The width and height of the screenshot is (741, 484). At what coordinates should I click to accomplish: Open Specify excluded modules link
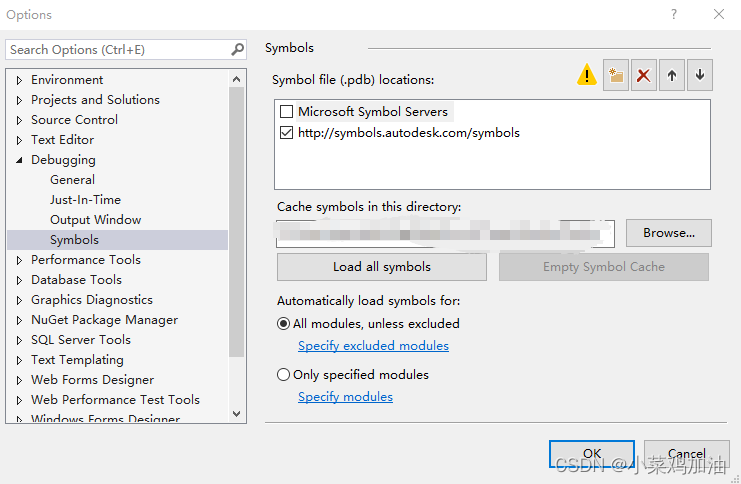click(373, 346)
